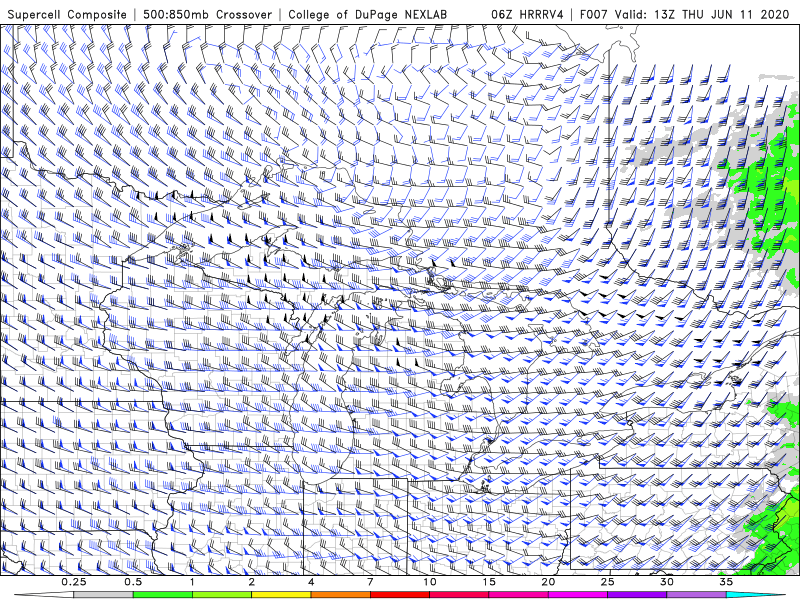This screenshot has height=600, width=800.
Task: Click the 10 label on the color scale
Action: coord(430,582)
